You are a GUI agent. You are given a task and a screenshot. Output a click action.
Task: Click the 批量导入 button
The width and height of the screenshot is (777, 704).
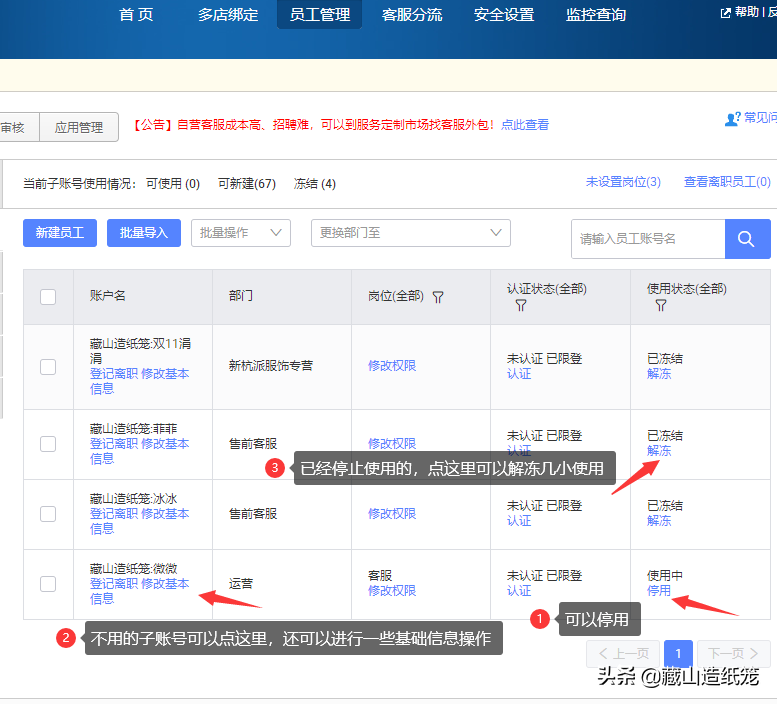(144, 233)
